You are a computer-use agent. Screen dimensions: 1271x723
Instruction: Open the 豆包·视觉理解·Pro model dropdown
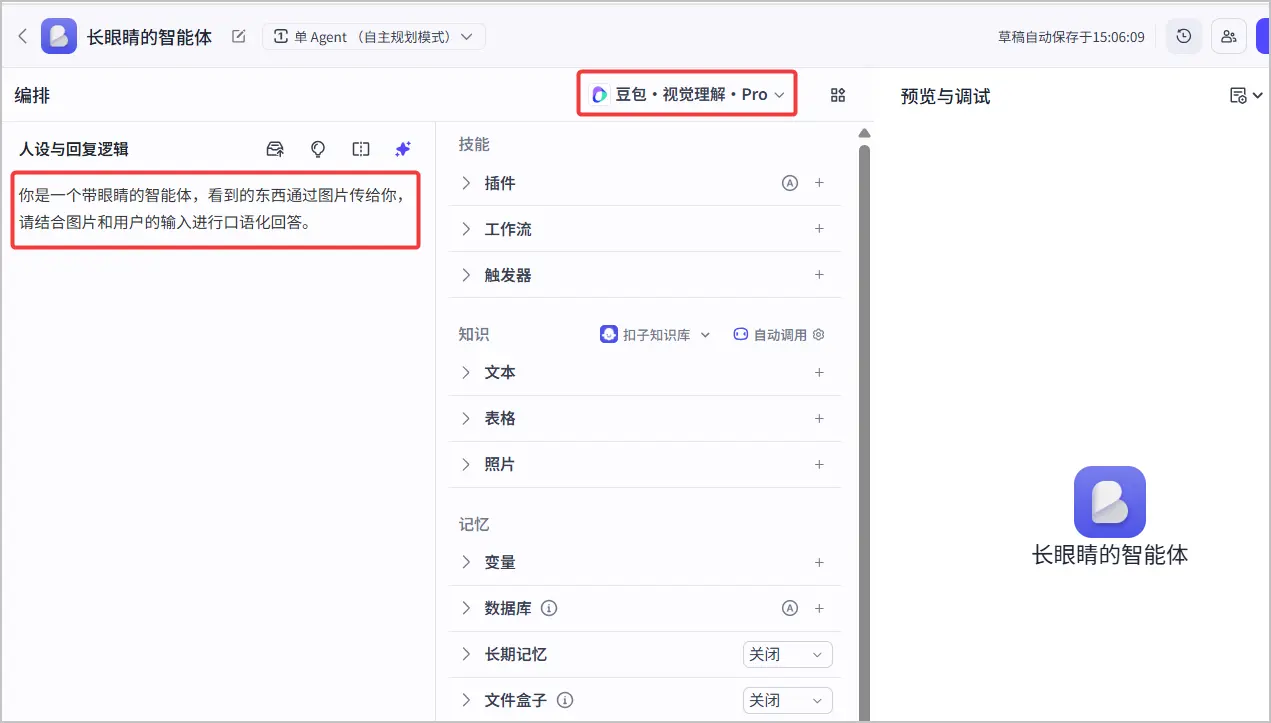pos(687,94)
